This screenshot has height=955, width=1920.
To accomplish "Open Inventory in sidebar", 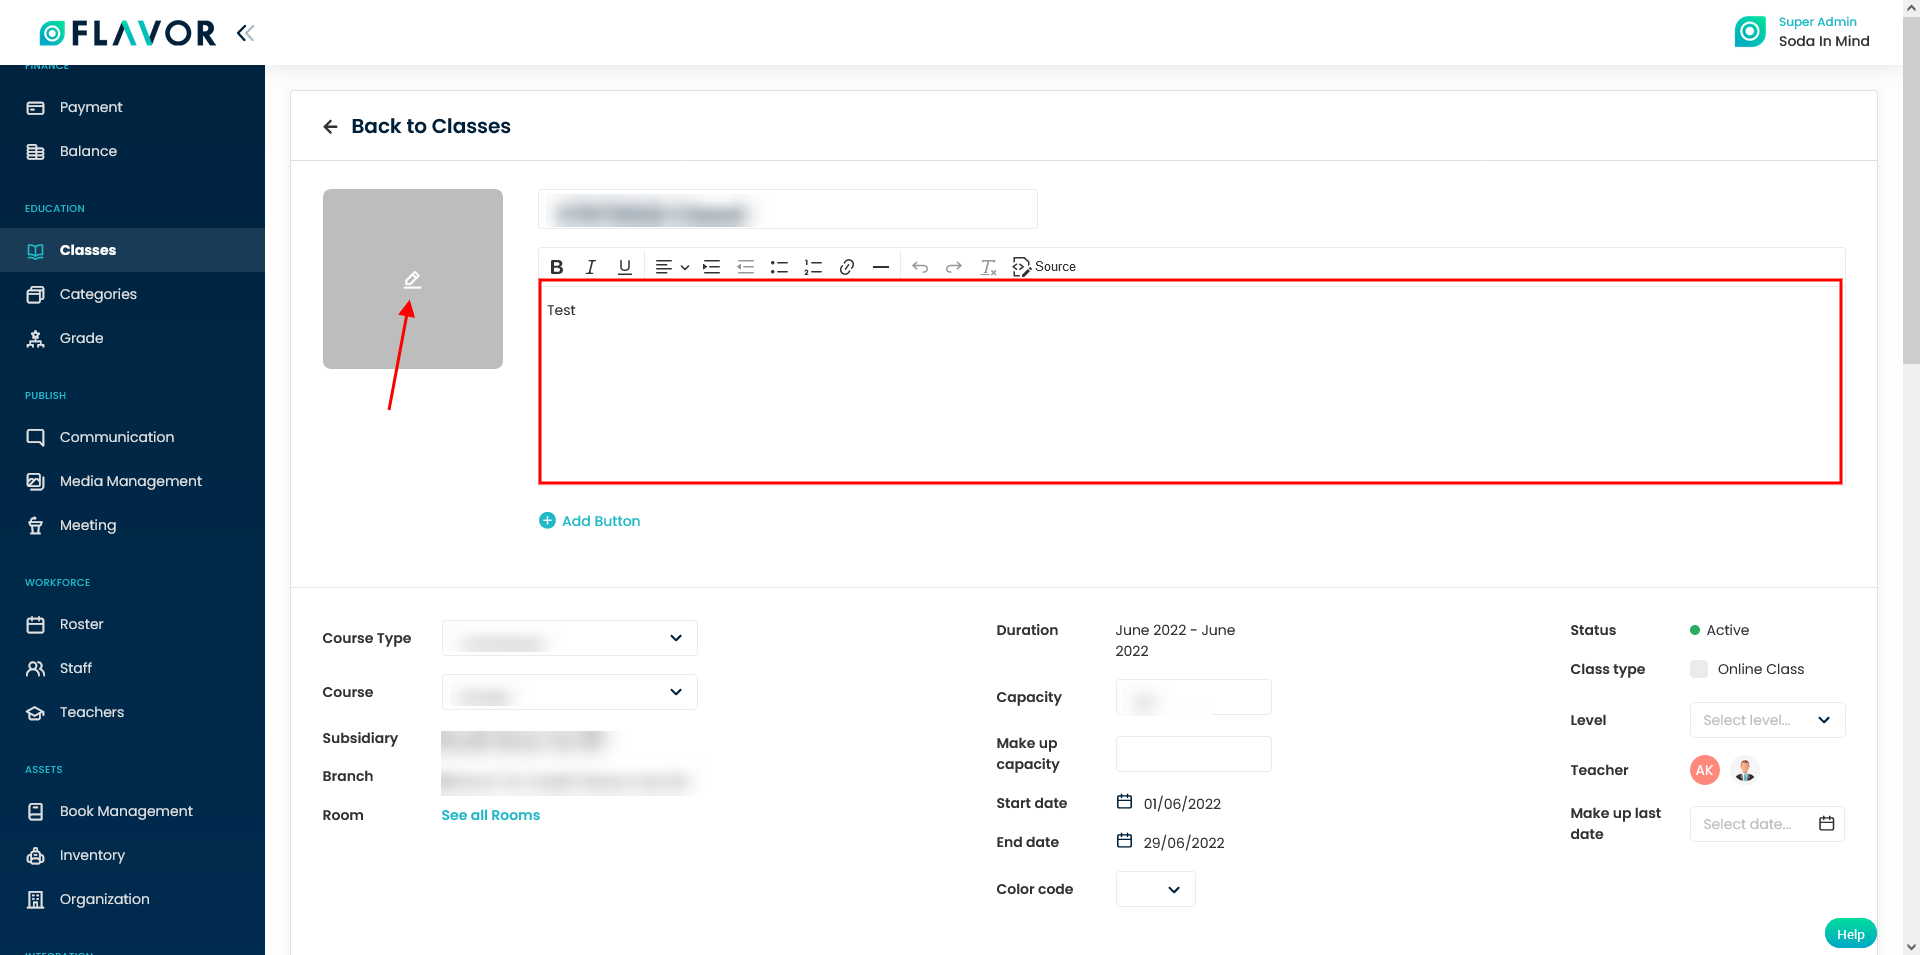I will coord(132,855).
